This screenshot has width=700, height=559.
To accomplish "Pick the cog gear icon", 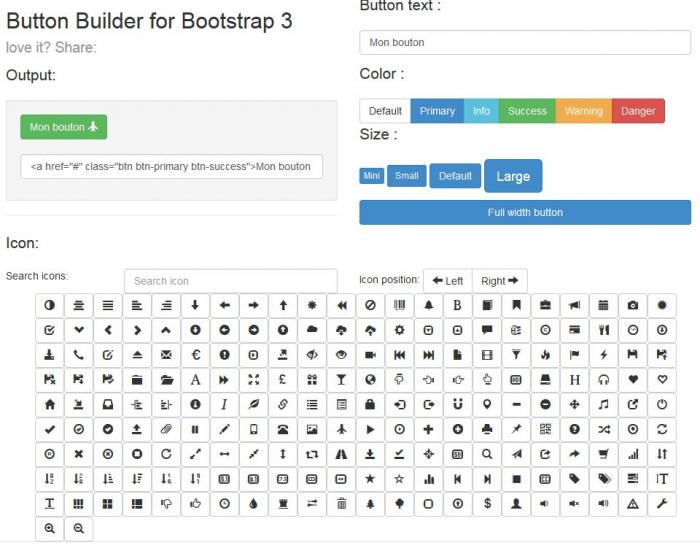I will [399, 330].
